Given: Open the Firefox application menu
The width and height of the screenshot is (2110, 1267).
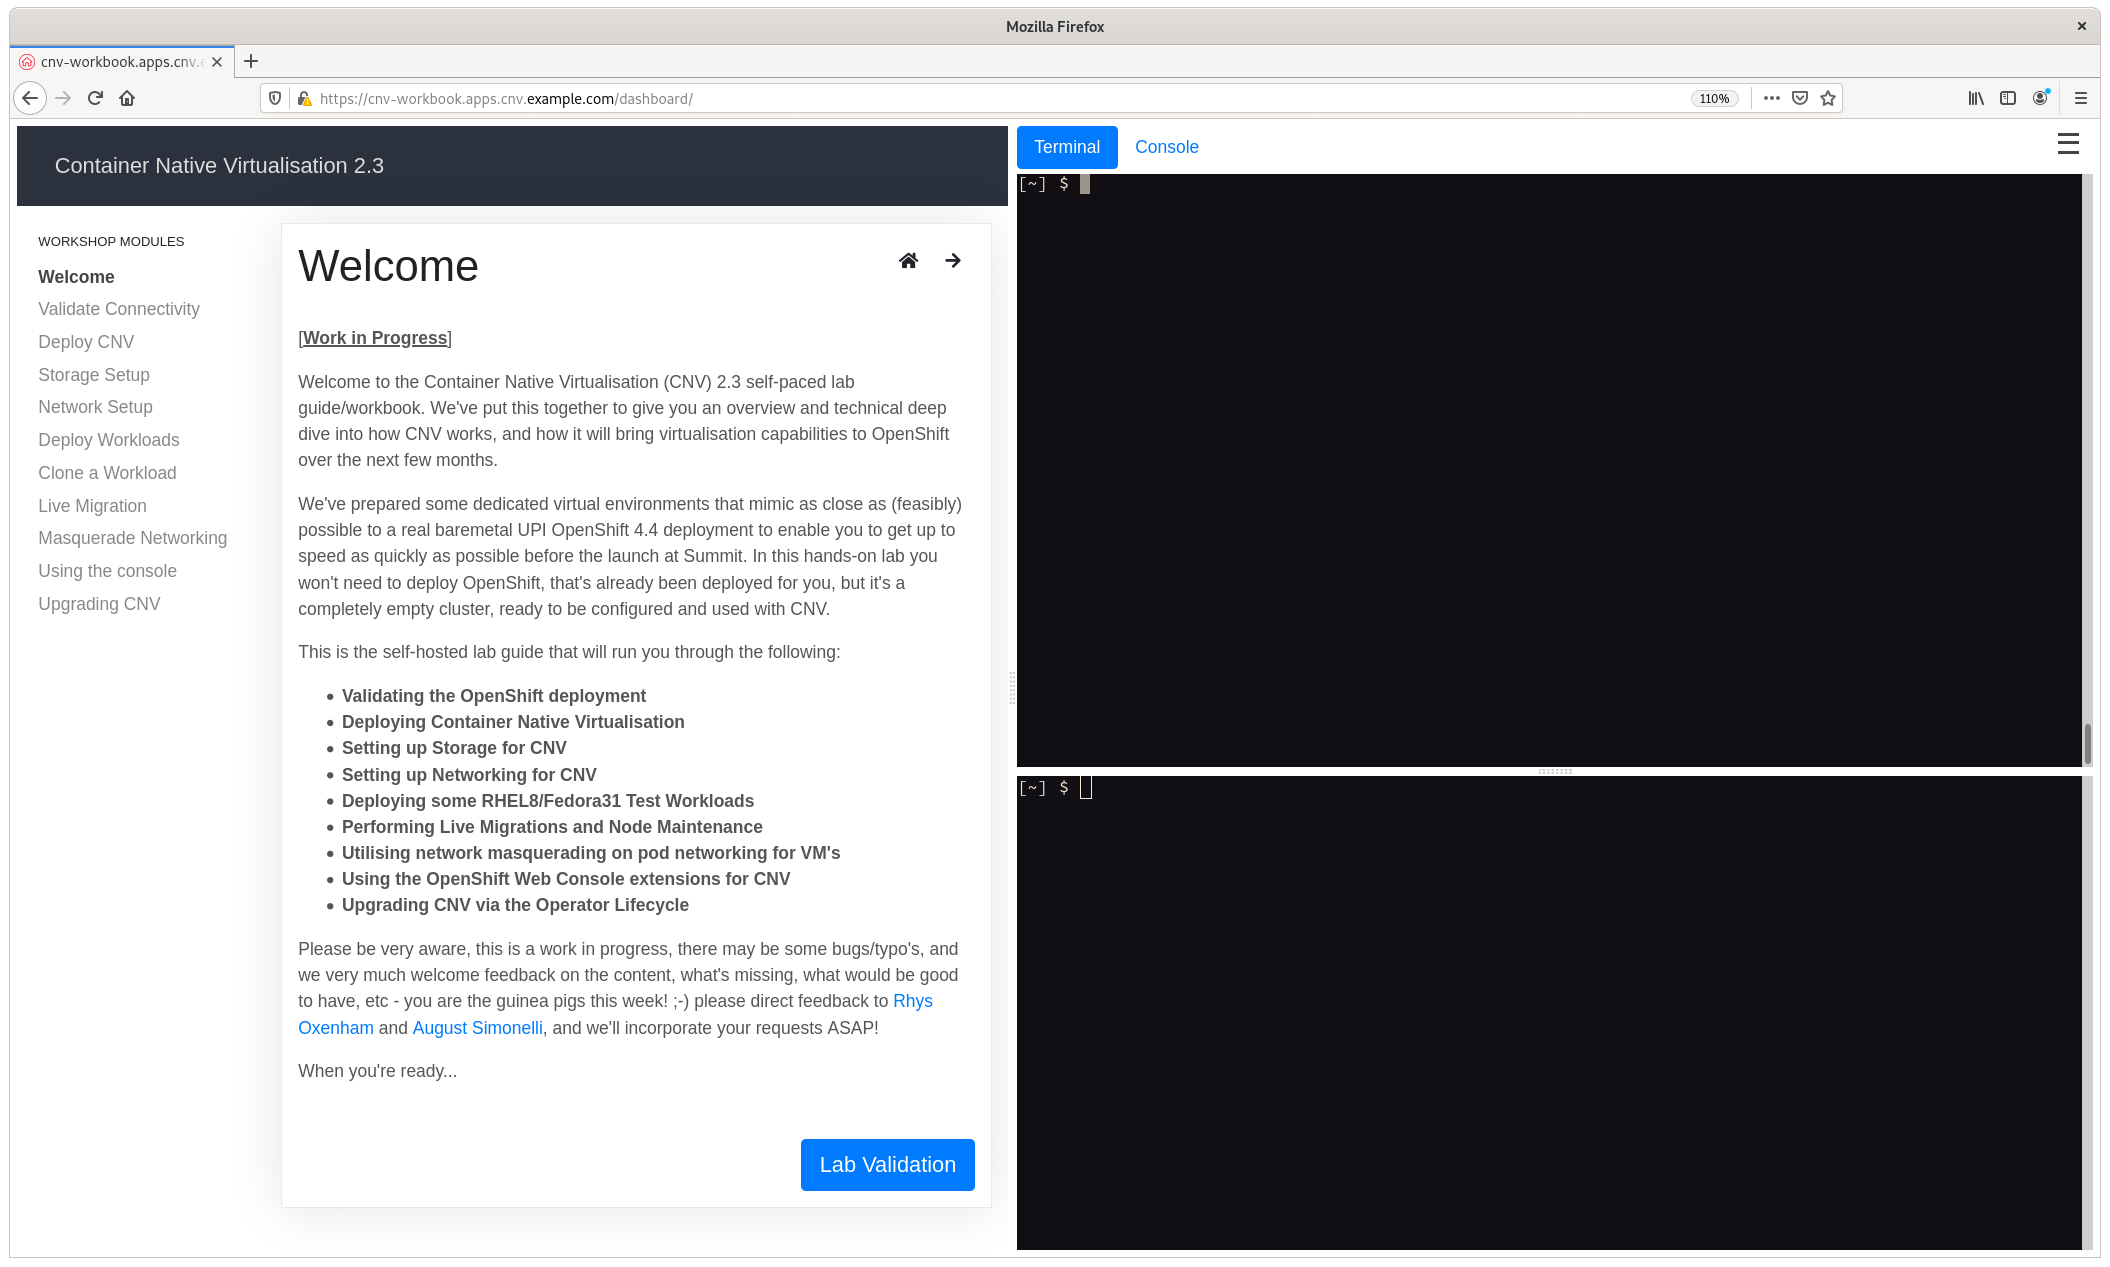Looking at the screenshot, I should pos(2081,98).
